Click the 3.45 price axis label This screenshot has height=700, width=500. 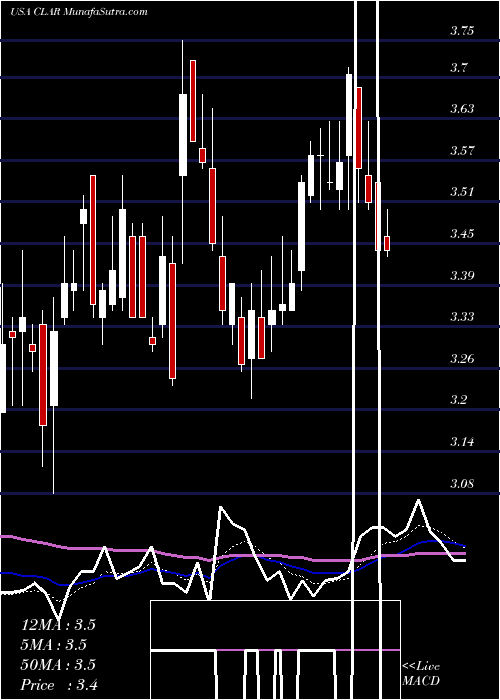point(462,233)
